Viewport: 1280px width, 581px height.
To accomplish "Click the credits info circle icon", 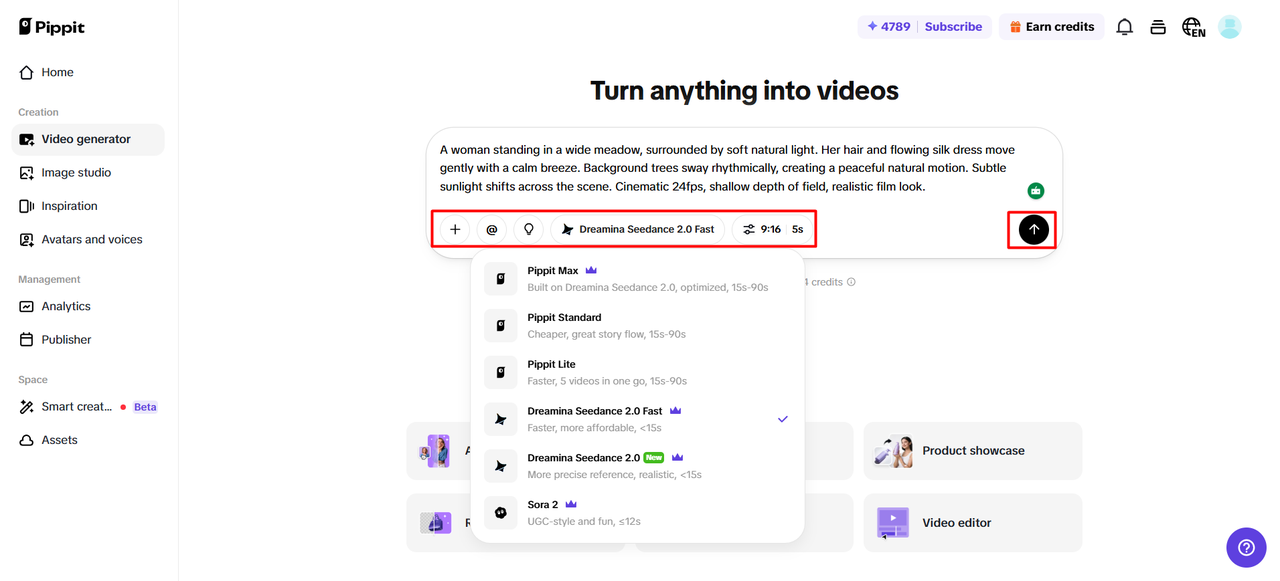I will click(x=851, y=282).
